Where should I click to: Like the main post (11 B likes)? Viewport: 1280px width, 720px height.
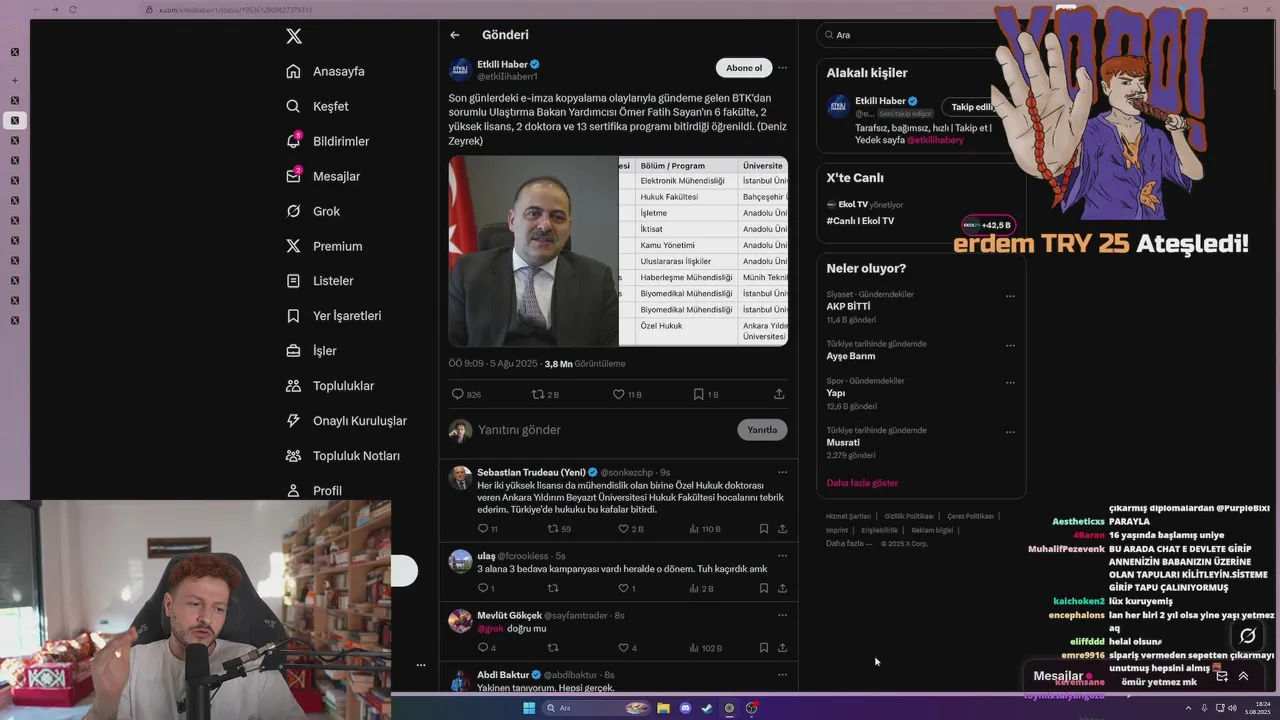pyautogui.click(x=627, y=394)
